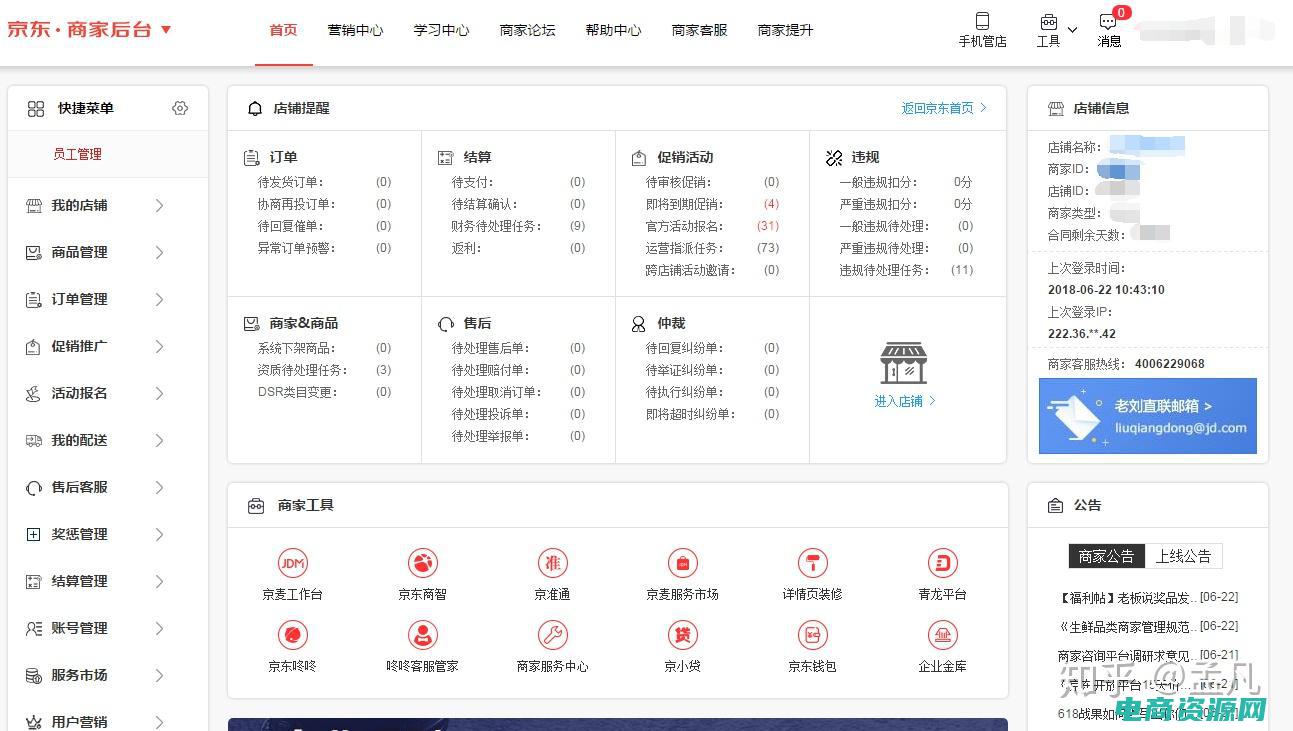Open the 违规待处理任务 count (11)
Screen dimensions: 1293x731
962,270
